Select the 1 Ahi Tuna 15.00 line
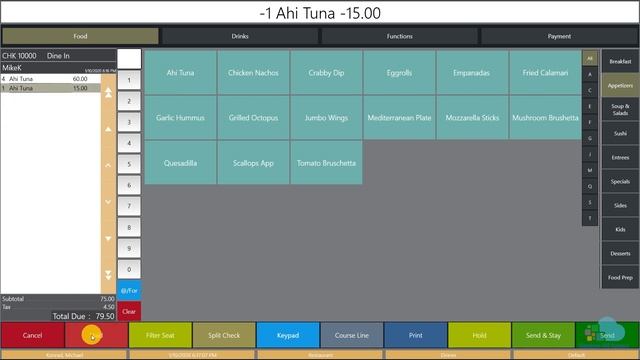 51,88
